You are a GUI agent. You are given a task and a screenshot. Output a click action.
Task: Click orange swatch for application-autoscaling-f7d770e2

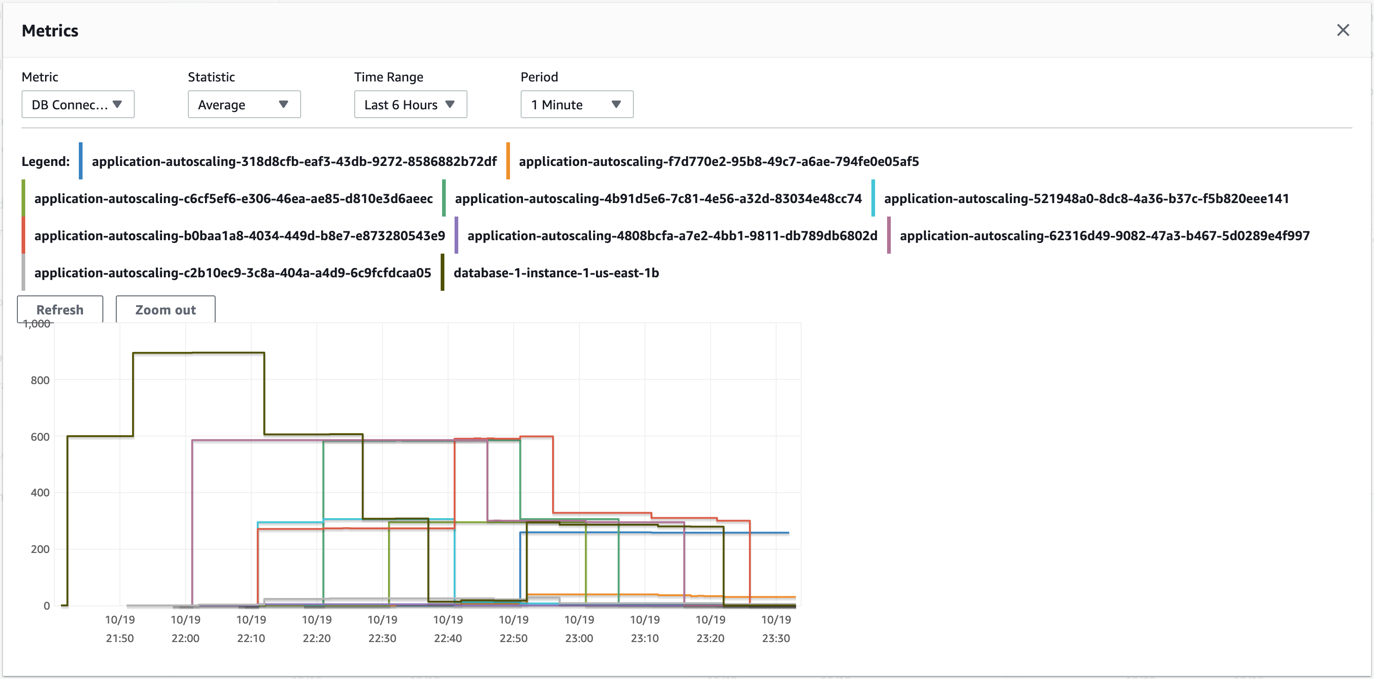point(508,161)
